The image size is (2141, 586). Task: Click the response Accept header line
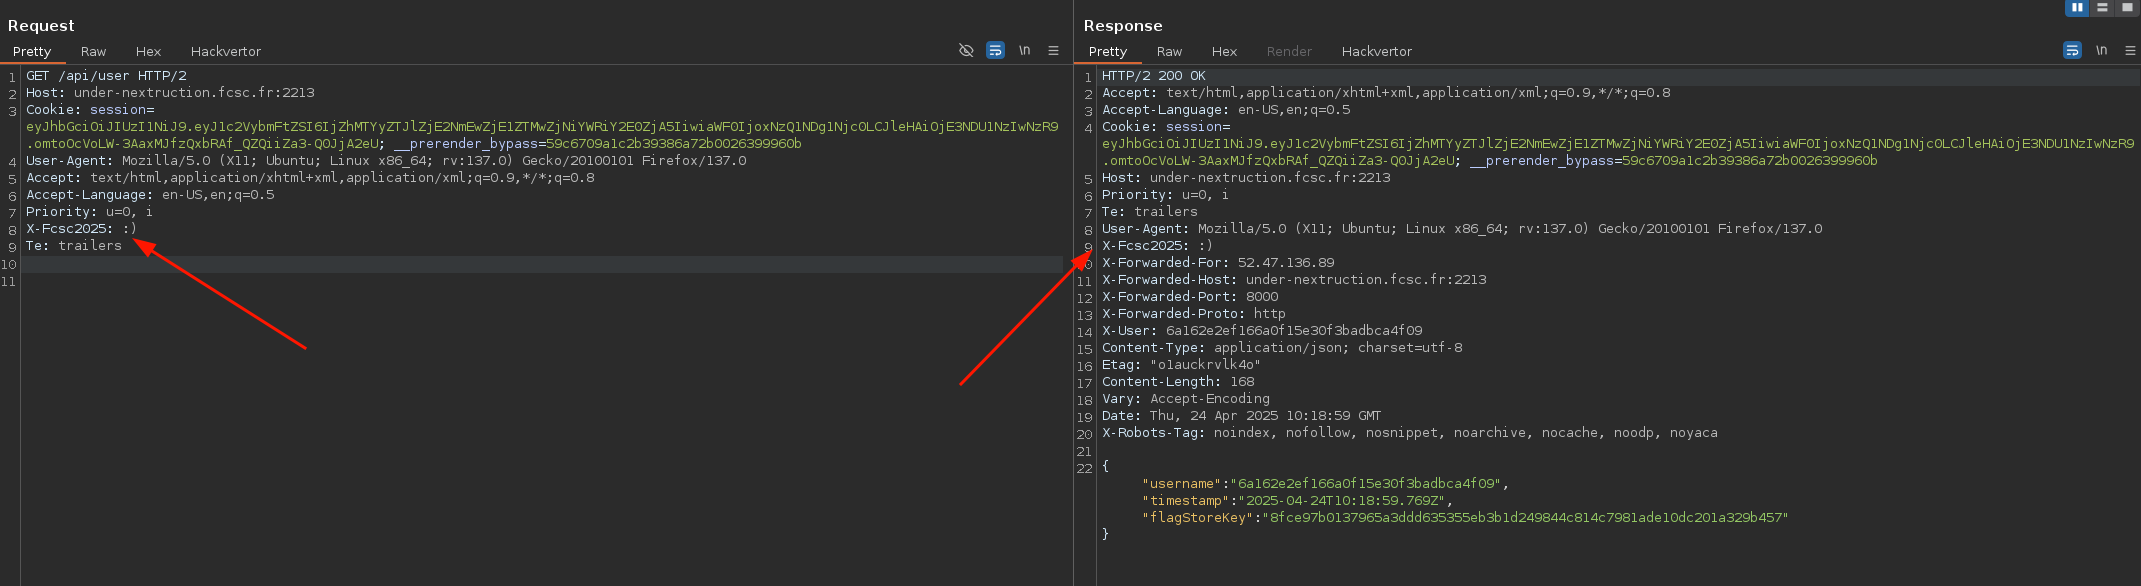[1386, 93]
